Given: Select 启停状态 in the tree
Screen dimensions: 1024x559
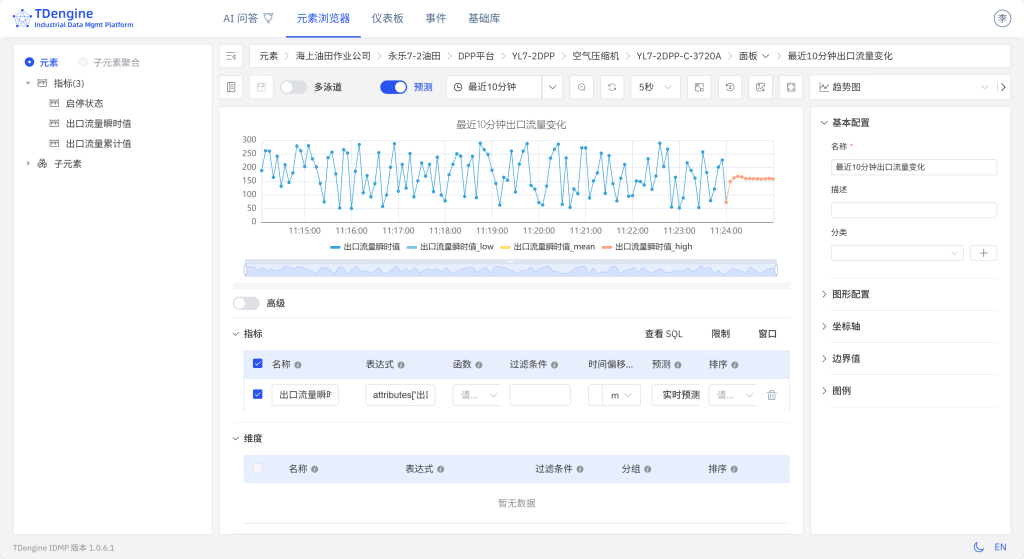Looking at the screenshot, I should click(84, 103).
